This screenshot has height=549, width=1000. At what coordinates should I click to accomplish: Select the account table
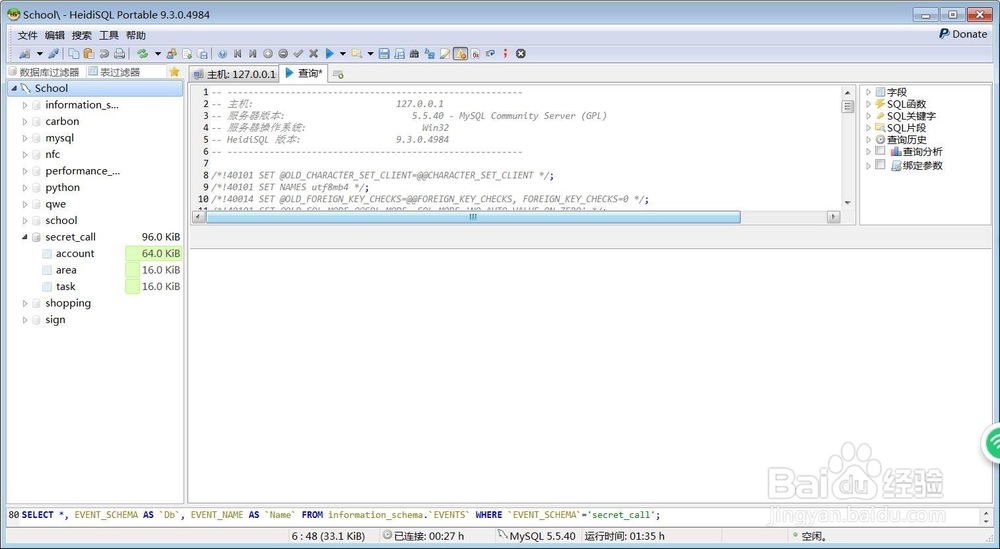click(75, 253)
